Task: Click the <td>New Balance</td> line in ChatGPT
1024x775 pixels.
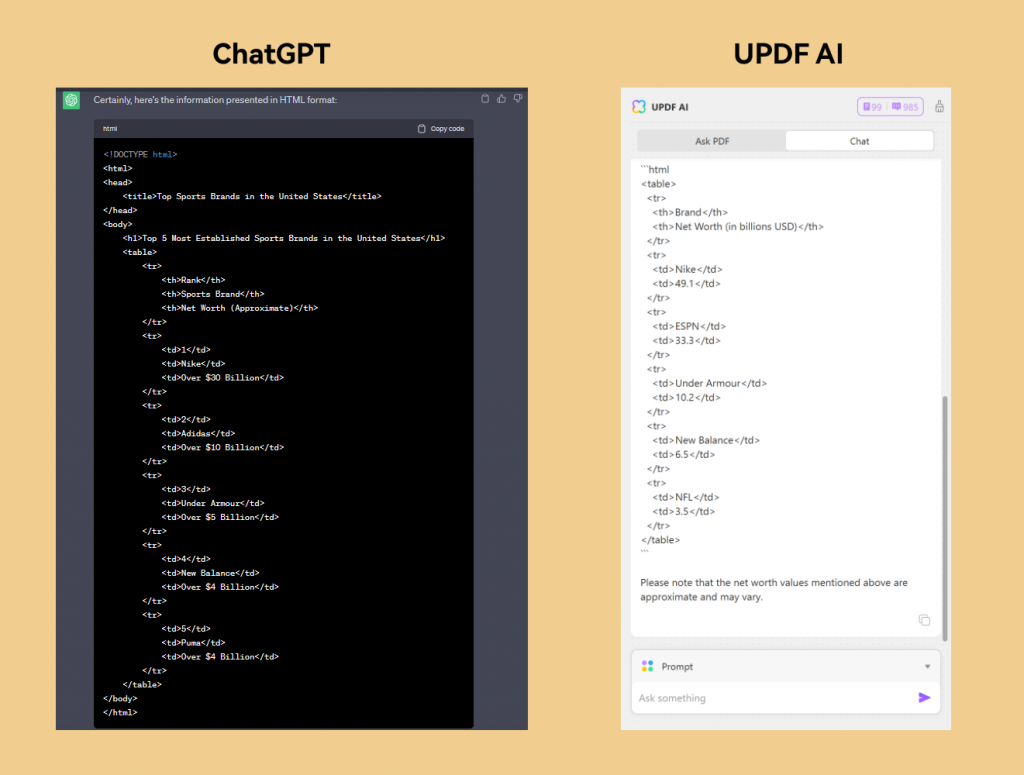Action: click(210, 573)
